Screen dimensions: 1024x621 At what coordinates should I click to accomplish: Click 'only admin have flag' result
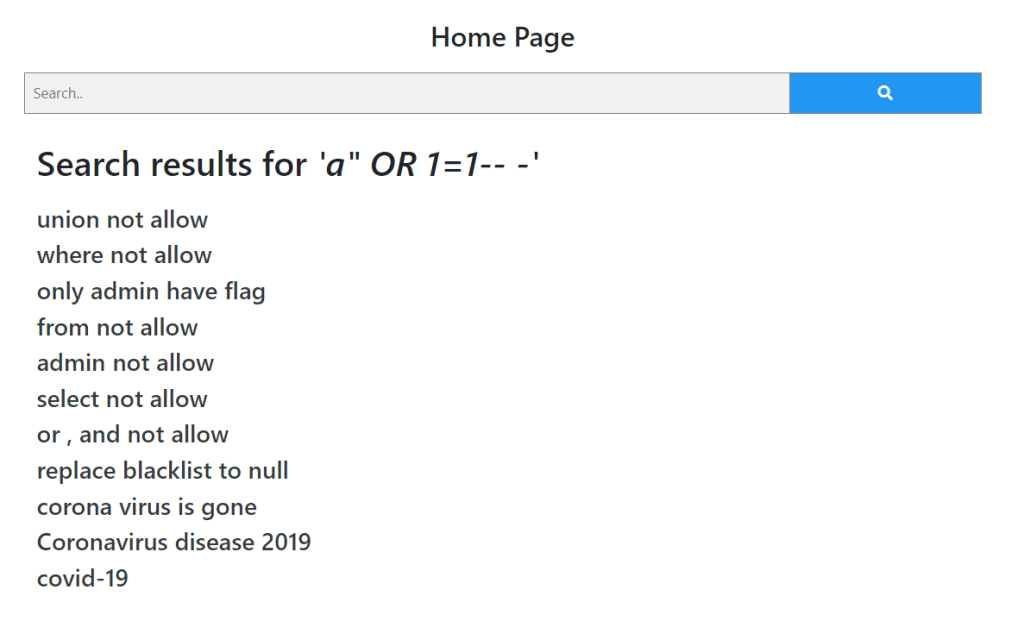151,292
